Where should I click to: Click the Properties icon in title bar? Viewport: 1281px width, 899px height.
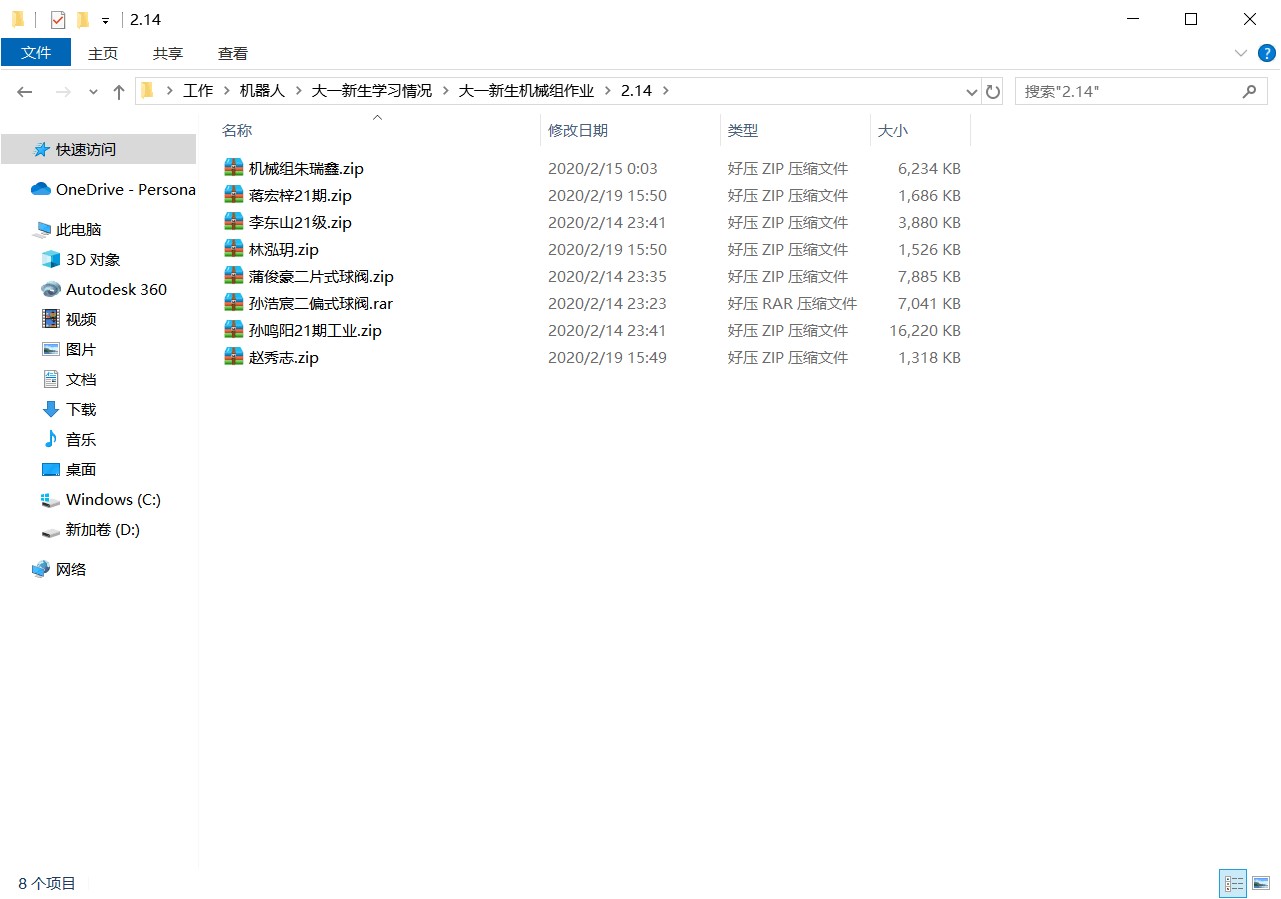pyautogui.click(x=58, y=19)
